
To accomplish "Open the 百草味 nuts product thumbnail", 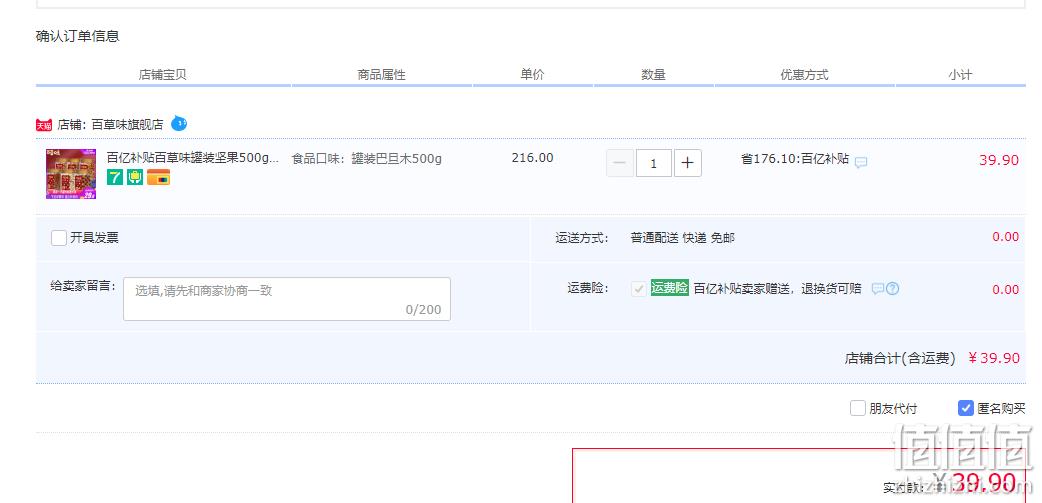I will [x=70, y=174].
